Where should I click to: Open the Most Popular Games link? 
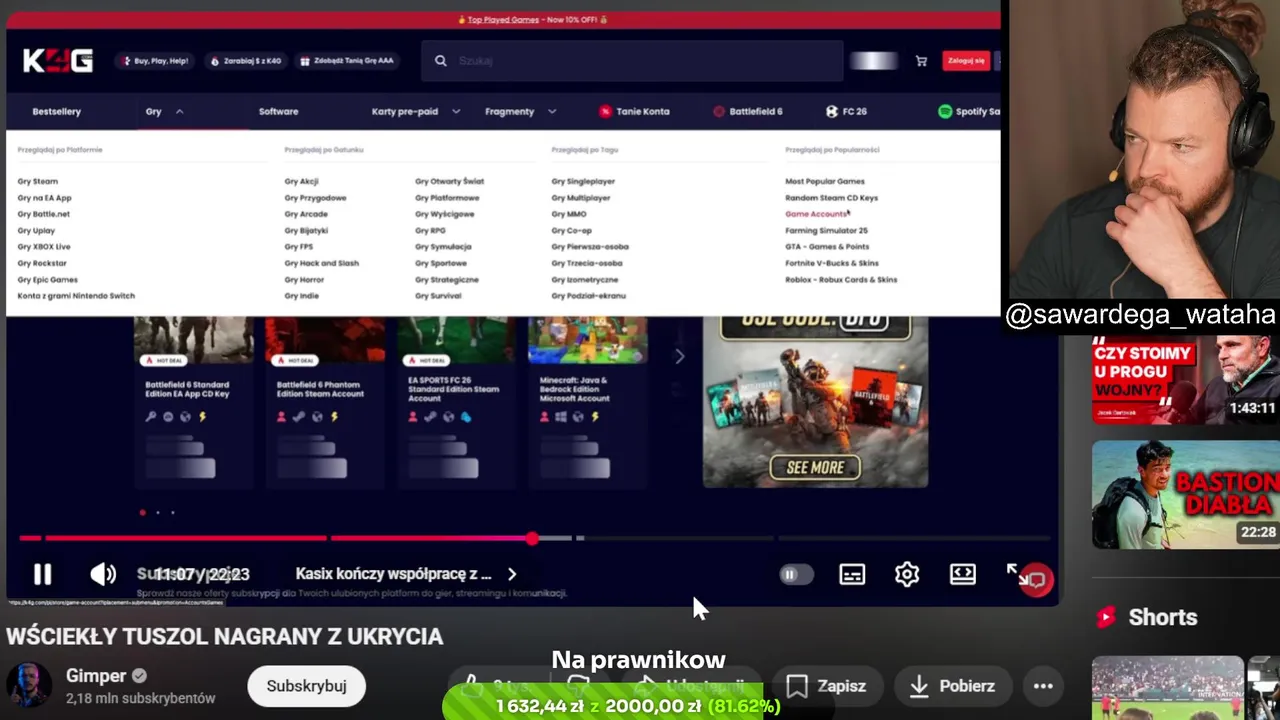tap(824, 181)
